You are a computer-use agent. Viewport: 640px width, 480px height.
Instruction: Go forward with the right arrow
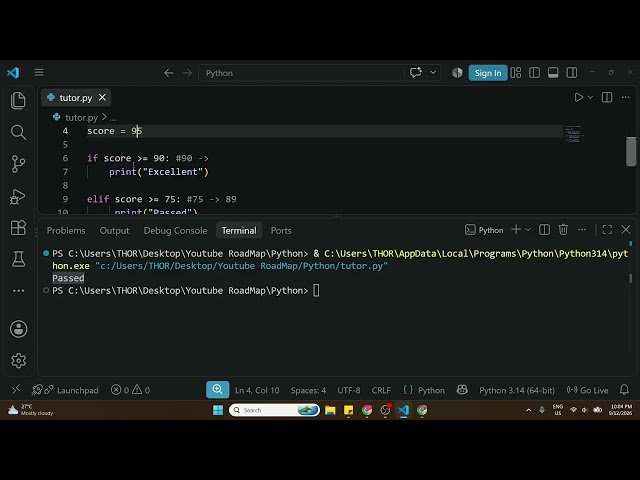pyautogui.click(x=187, y=73)
